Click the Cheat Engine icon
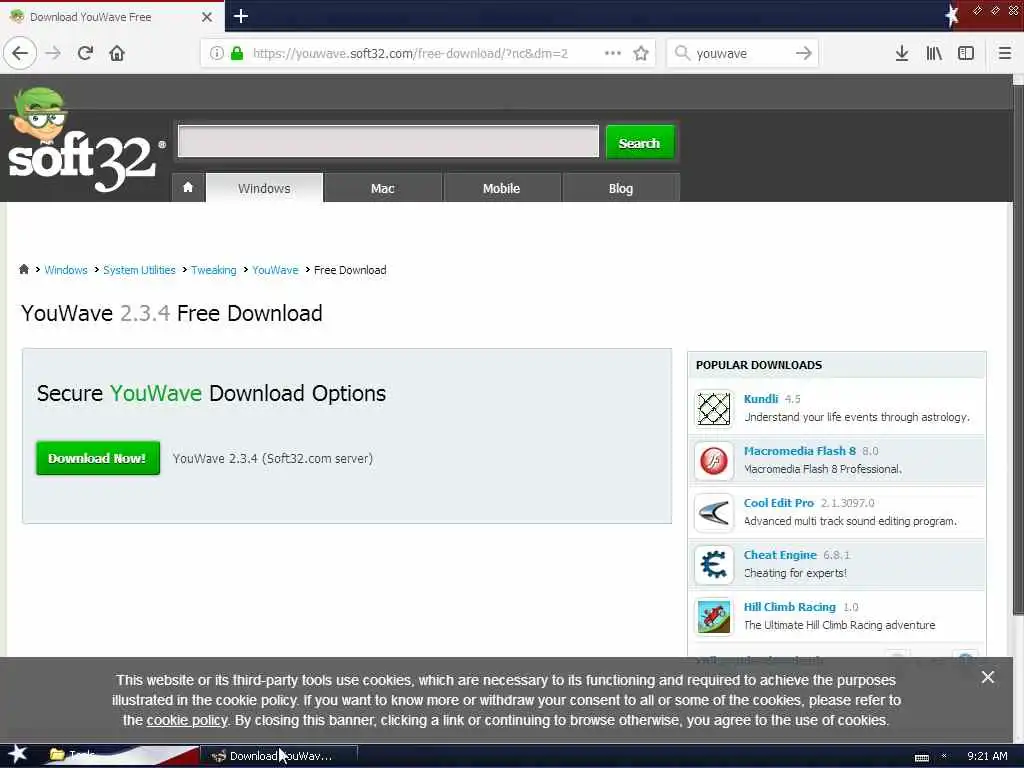This screenshot has width=1024, height=768. (x=714, y=564)
